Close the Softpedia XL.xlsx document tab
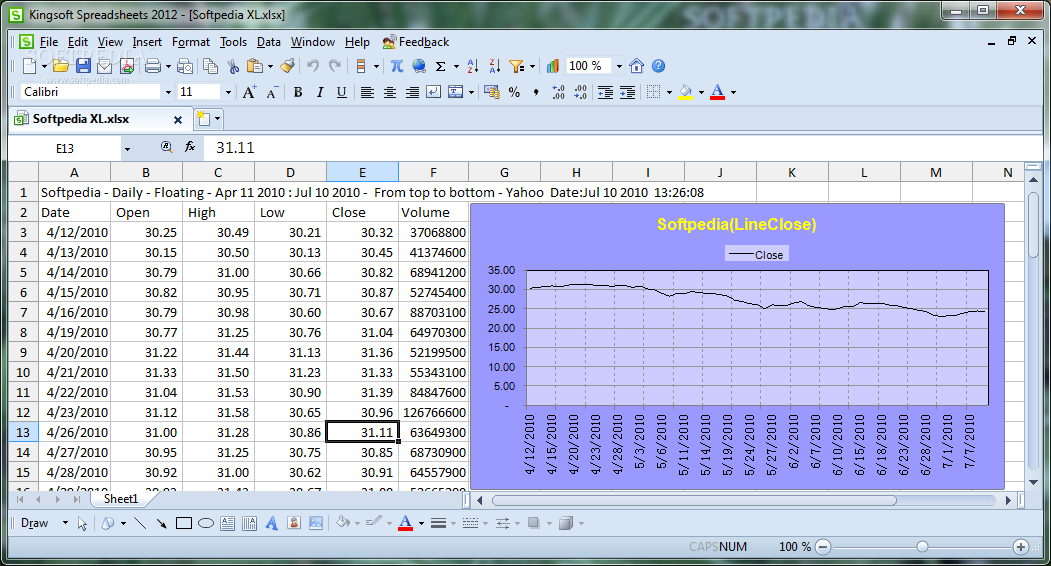This screenshot has height=566, width=1051. pos(178,119)
